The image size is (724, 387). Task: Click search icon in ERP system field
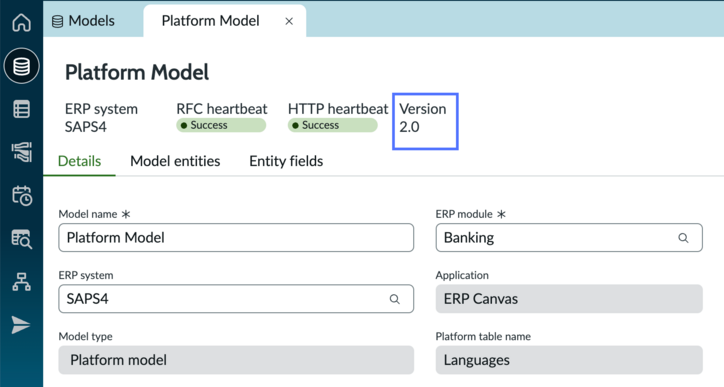[394, 299]
